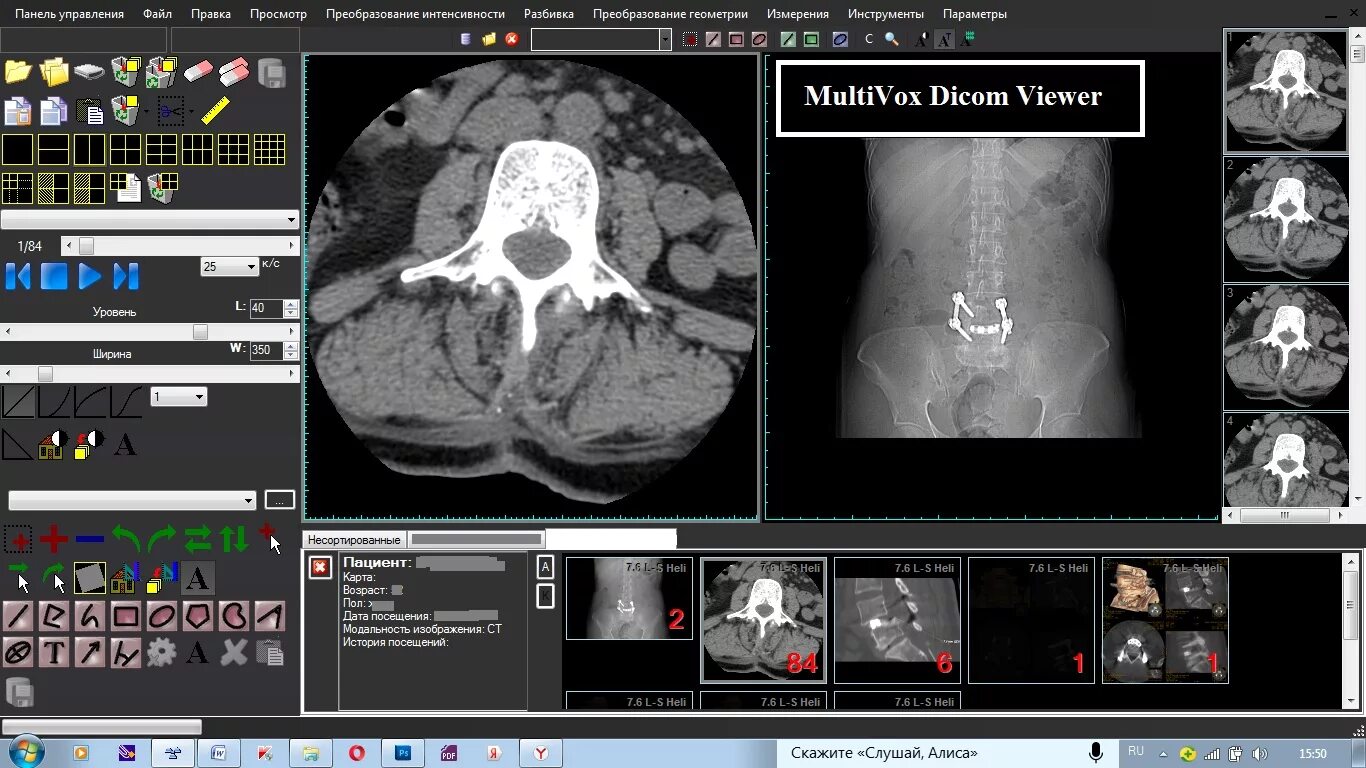The height and width of the screenshot is (768, 1366).
Task: Open the wide dropdown below layout icons
Action: (x=150, y=219)
